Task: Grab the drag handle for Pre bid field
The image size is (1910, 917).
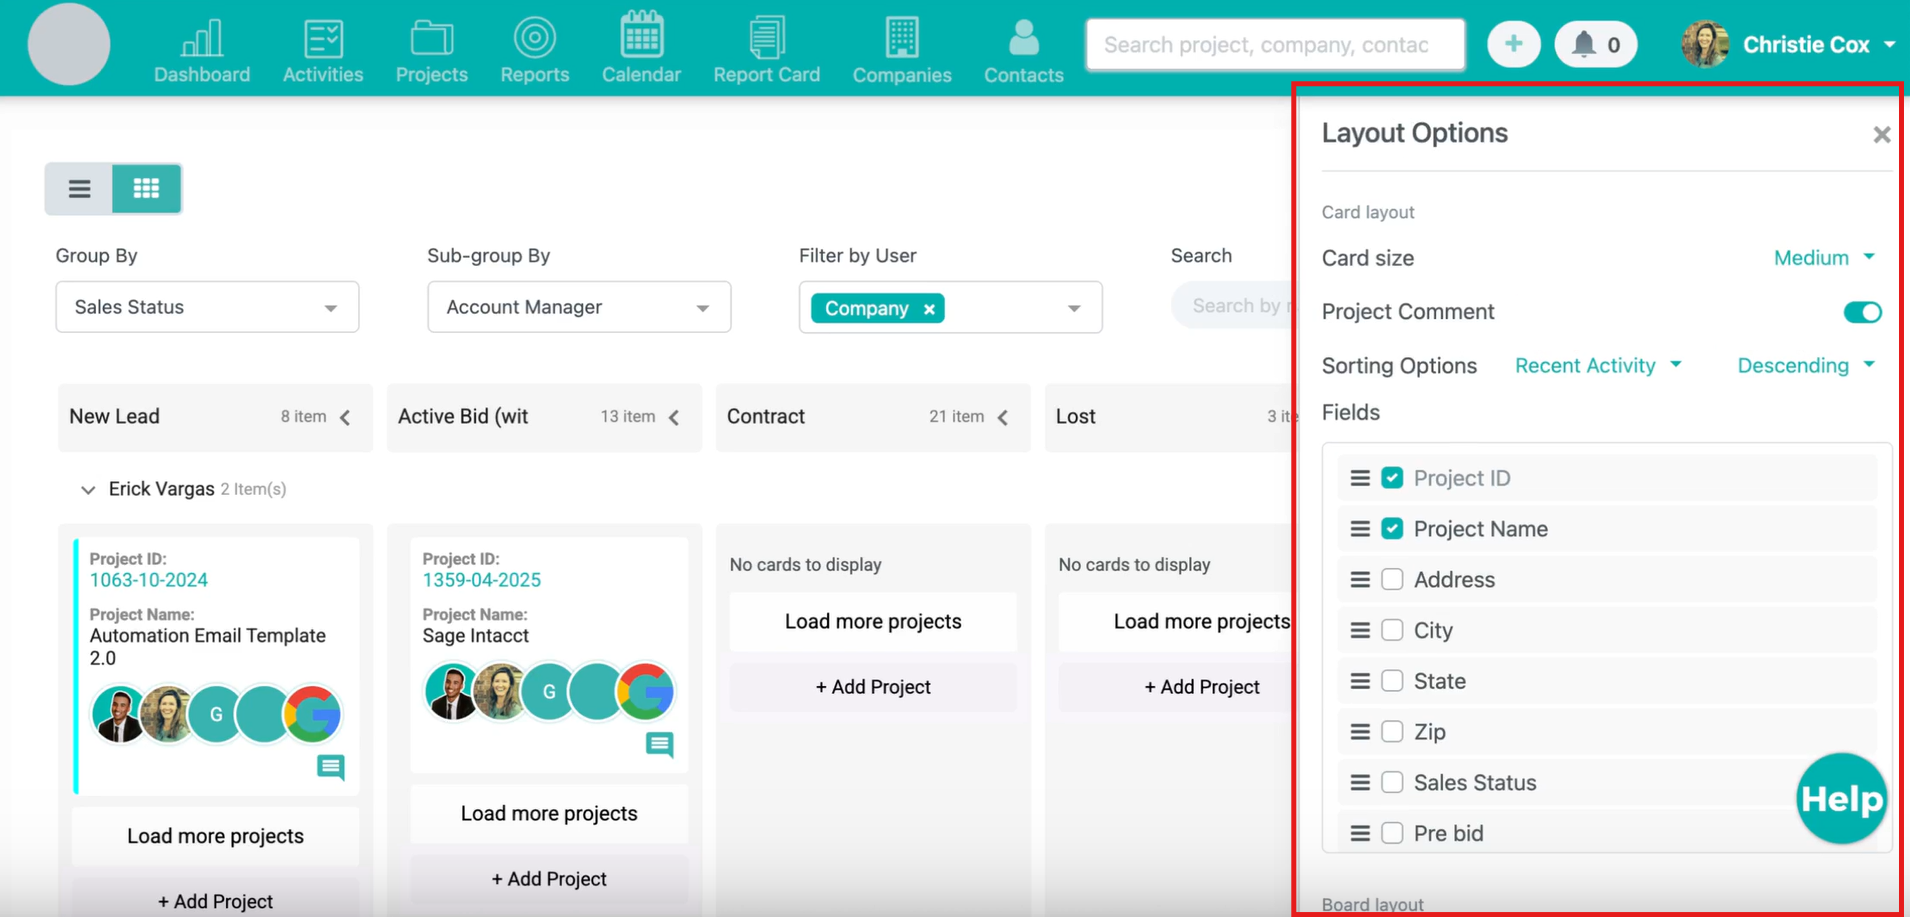Action: [1359, 833]
